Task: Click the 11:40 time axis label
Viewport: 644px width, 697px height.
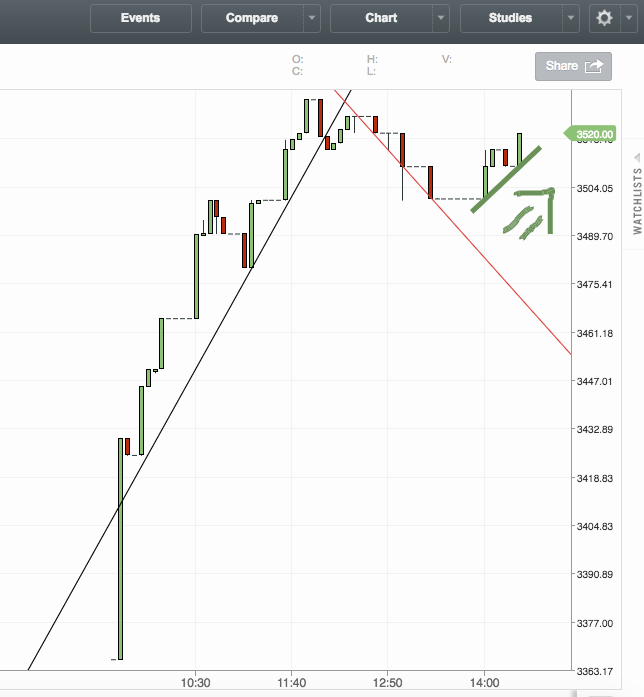Action: coord(290,683)
